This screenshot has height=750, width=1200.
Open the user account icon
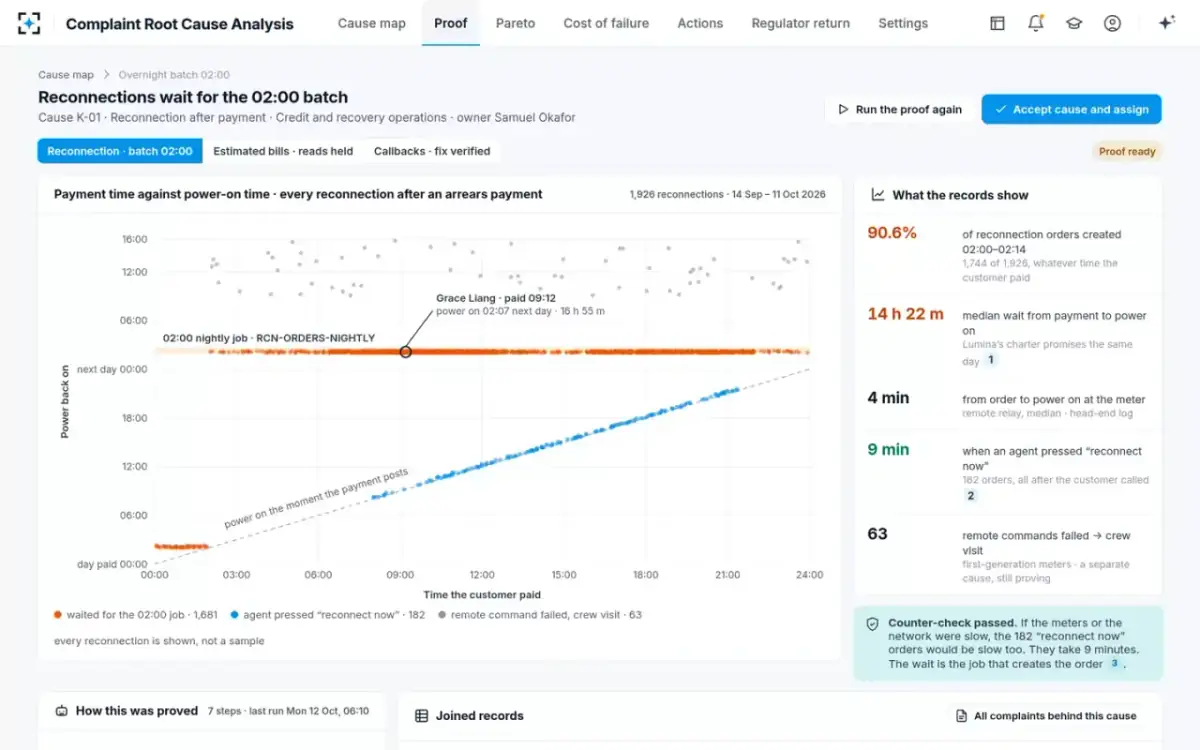point(1112,23)
